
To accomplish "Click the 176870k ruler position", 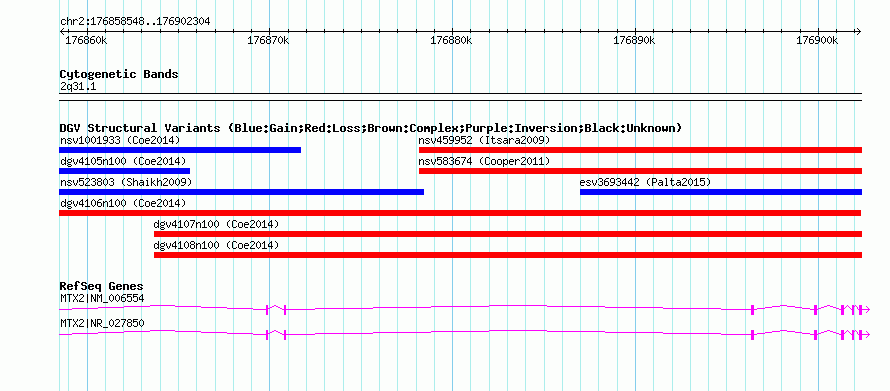I will click(268, 41).
